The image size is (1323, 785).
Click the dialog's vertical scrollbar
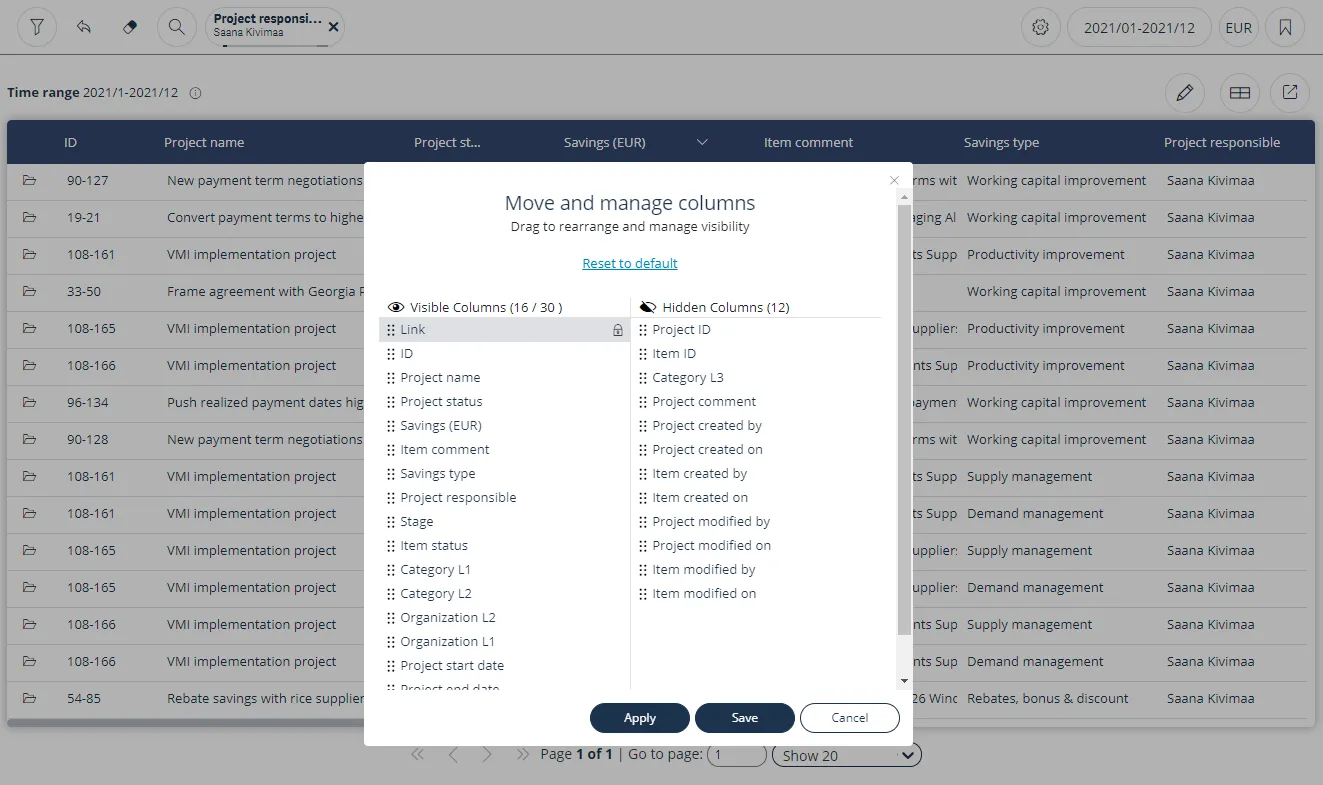click(904, 420)
